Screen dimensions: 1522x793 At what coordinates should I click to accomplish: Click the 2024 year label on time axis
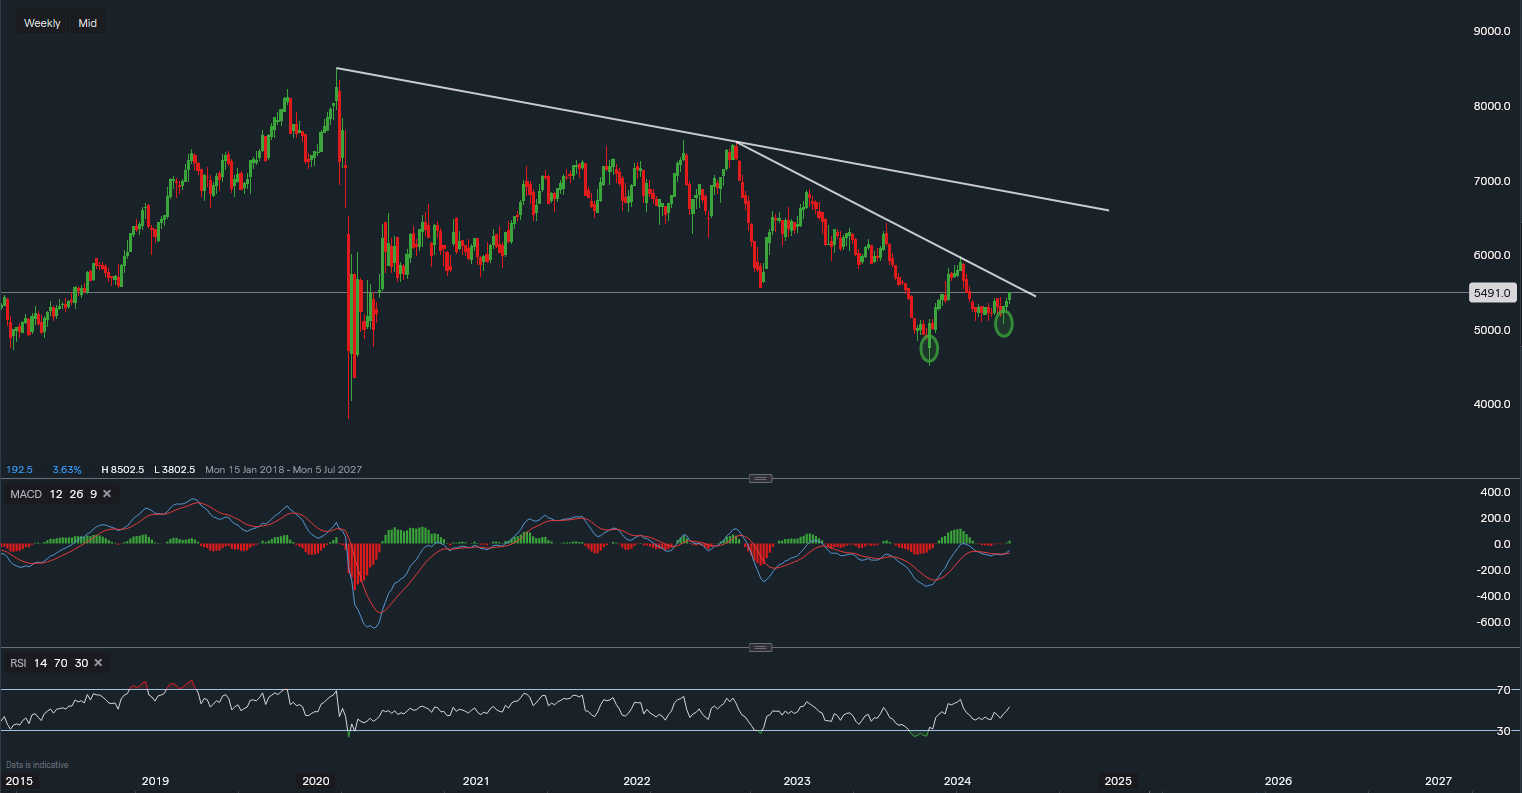958,780
